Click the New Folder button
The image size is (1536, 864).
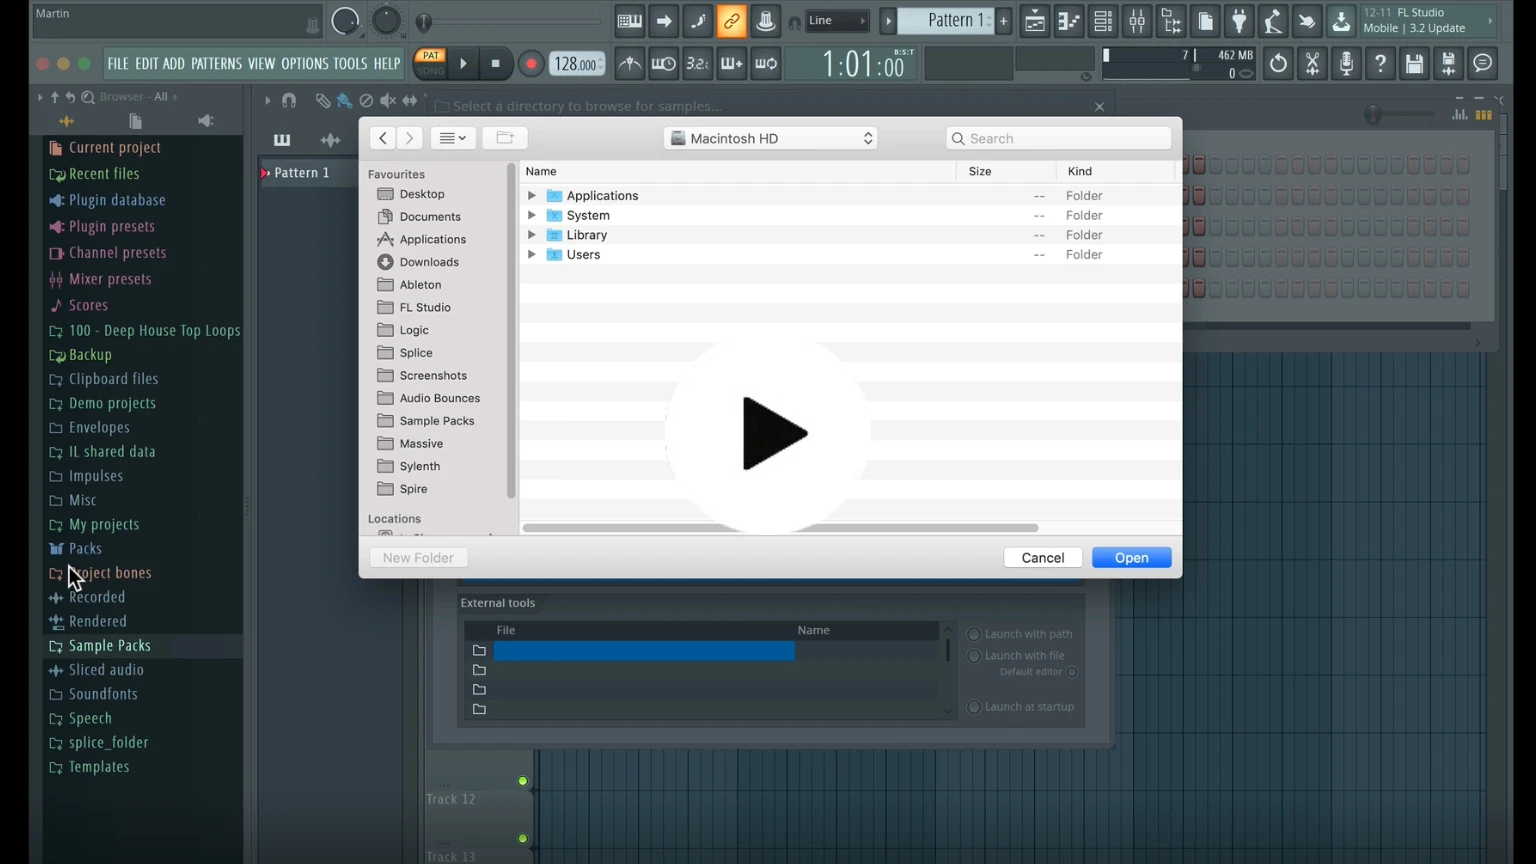point(418,558)
